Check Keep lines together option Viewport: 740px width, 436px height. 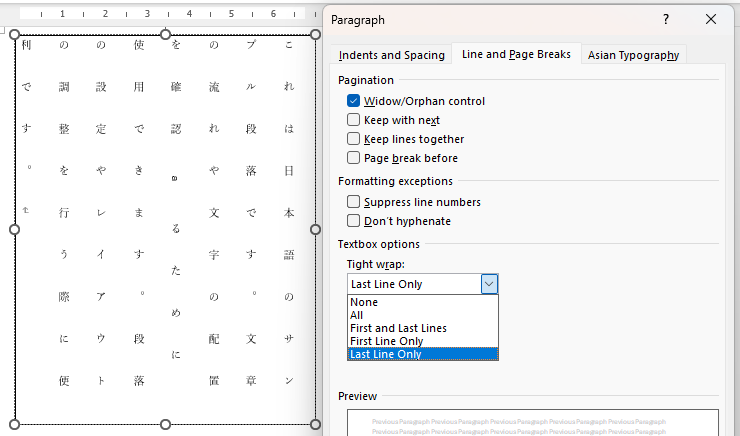pyautogui.click(x=354, y=139)
